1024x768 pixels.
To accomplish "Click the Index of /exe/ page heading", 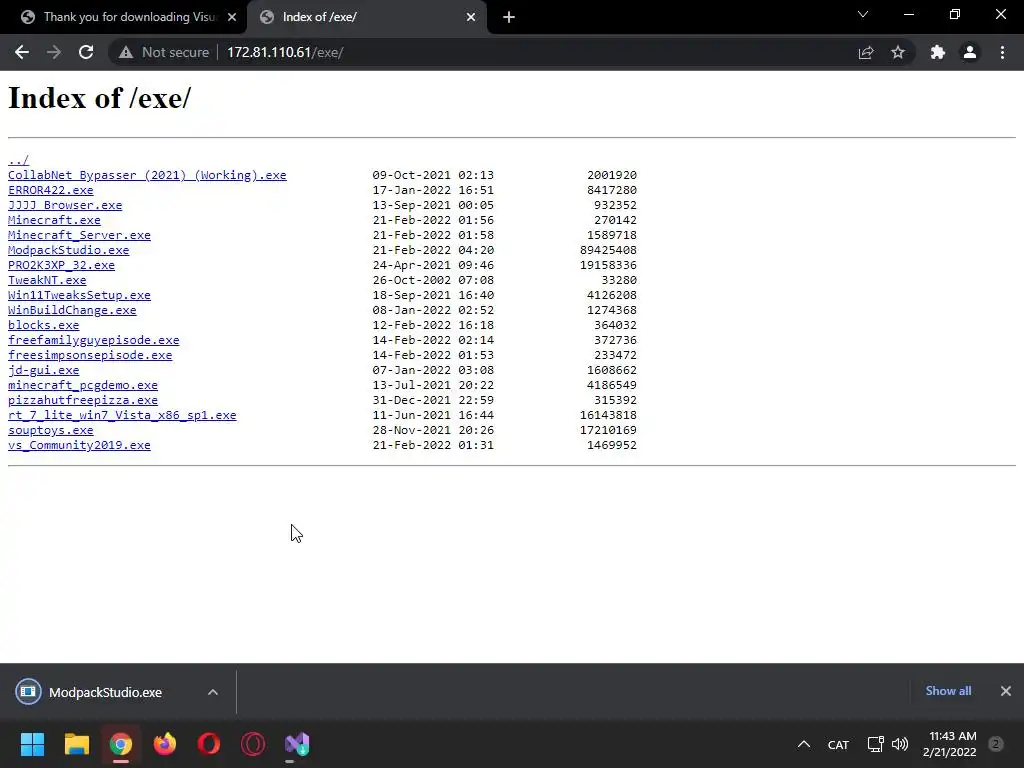I will point(99,98).
